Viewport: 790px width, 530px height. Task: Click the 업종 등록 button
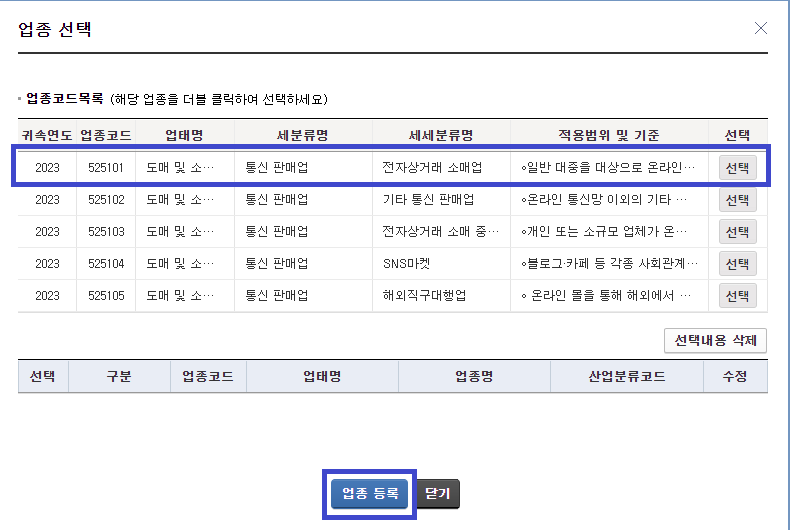click(369, 494)
